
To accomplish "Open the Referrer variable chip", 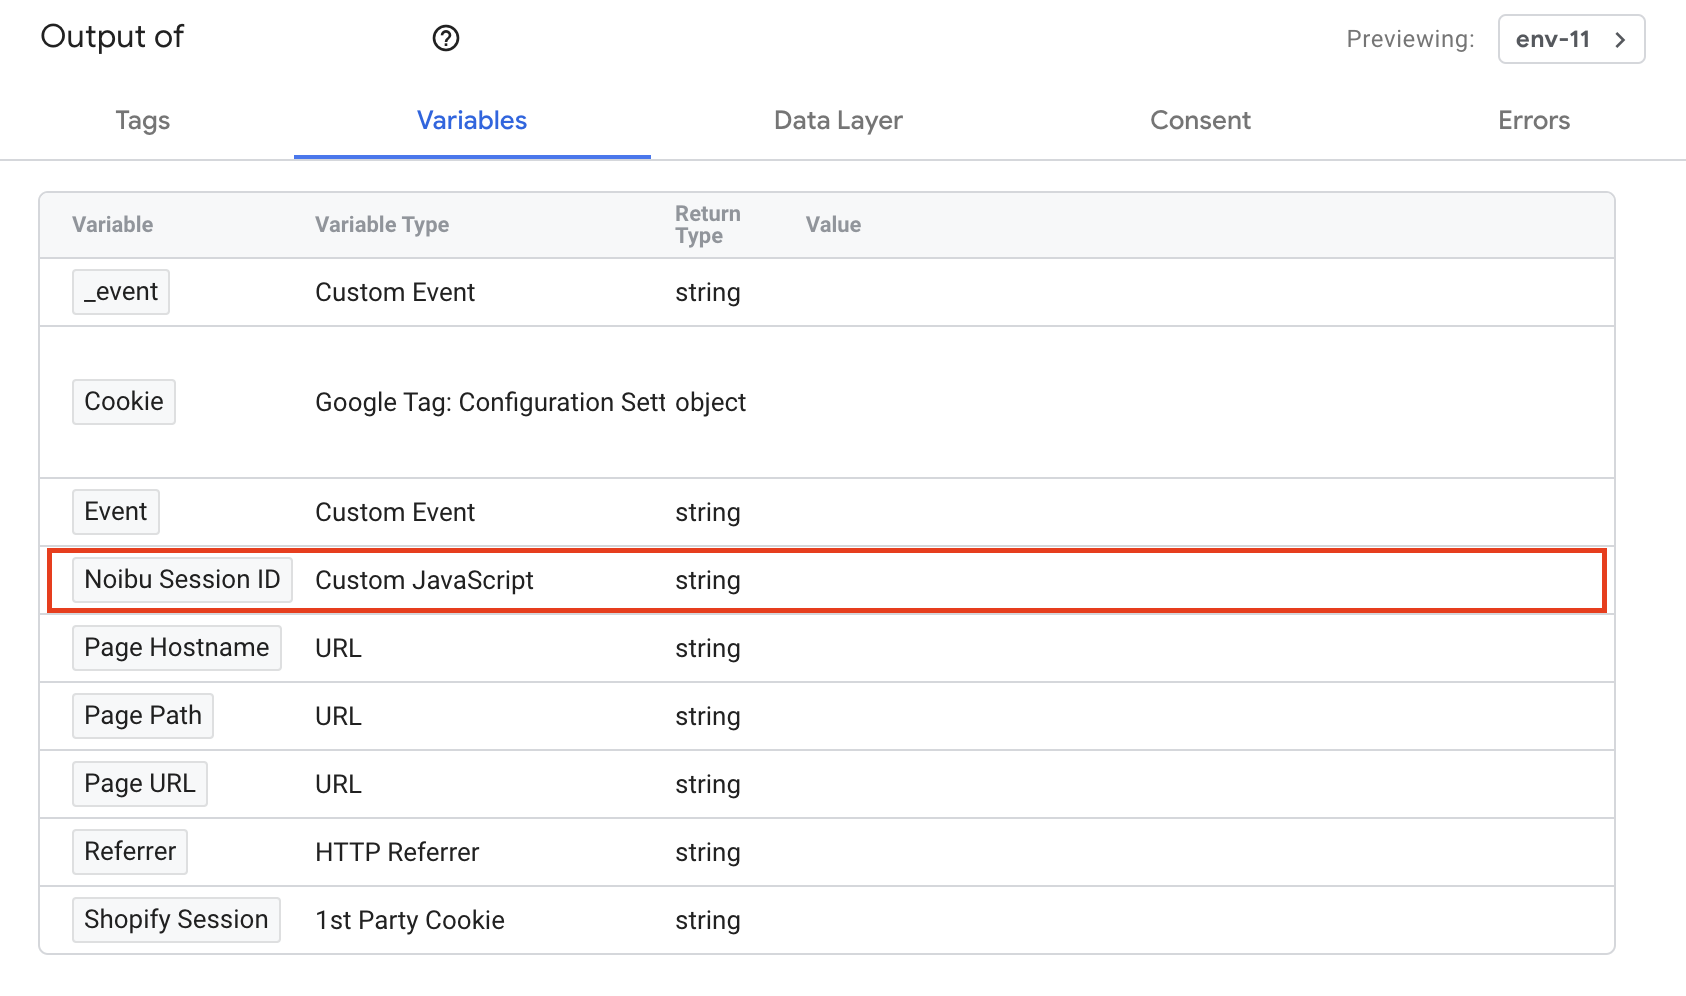I will click(130, 852).
